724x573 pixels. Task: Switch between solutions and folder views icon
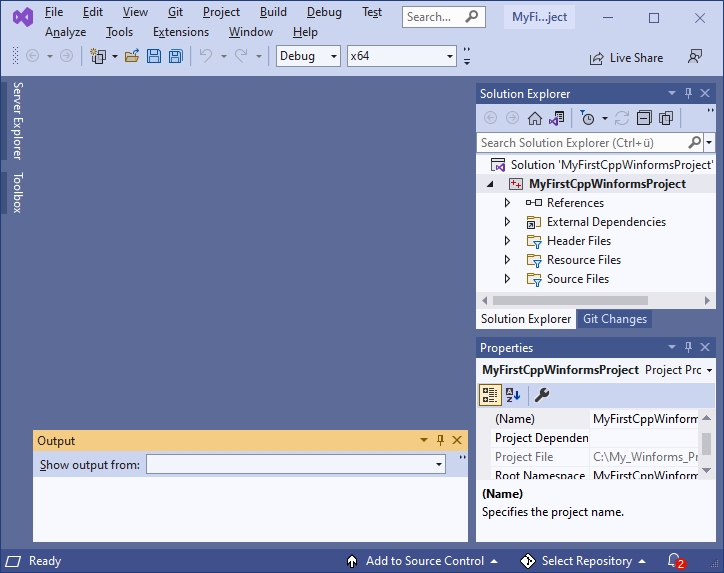click(x=556, y=118)
